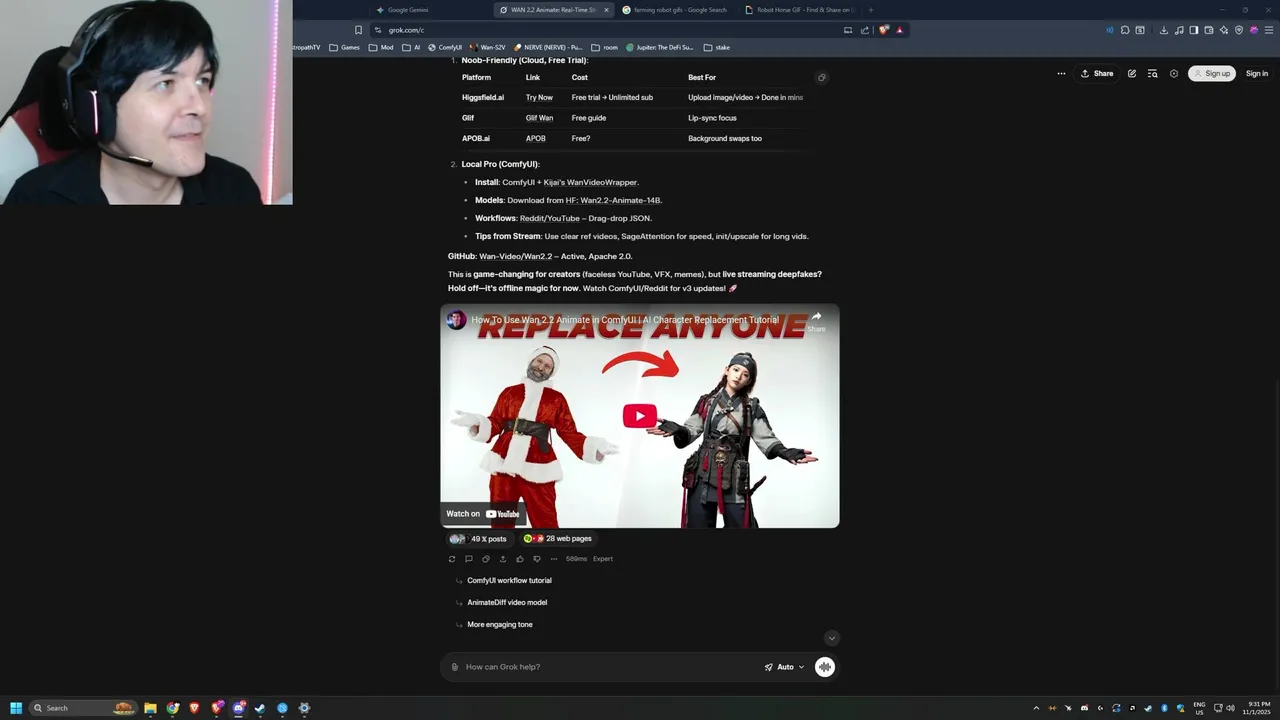Open File Explorer from the taskbar

tap(150, 708)
